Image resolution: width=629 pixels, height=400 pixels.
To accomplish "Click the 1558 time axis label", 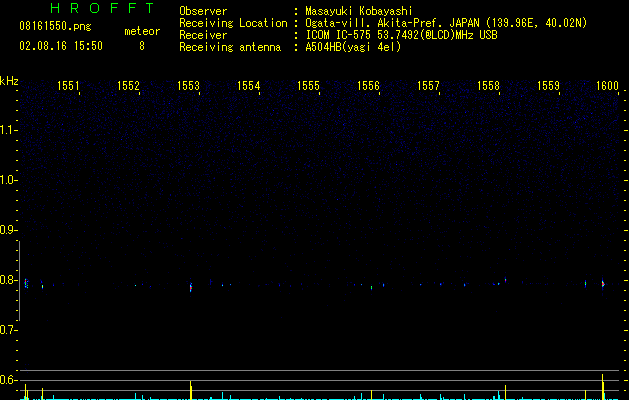I will pos(488,86).
